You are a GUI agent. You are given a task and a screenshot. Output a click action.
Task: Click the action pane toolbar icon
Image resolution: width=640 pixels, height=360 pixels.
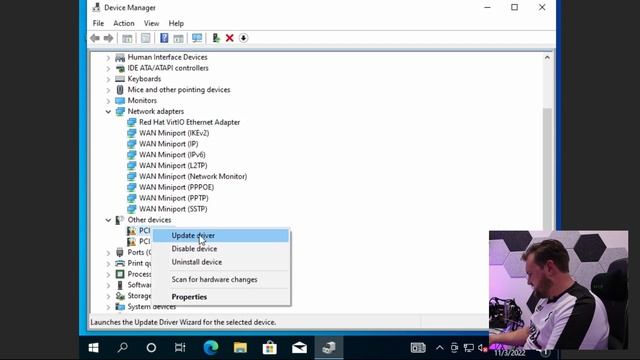pyautogui.click(x=178, y=38)
